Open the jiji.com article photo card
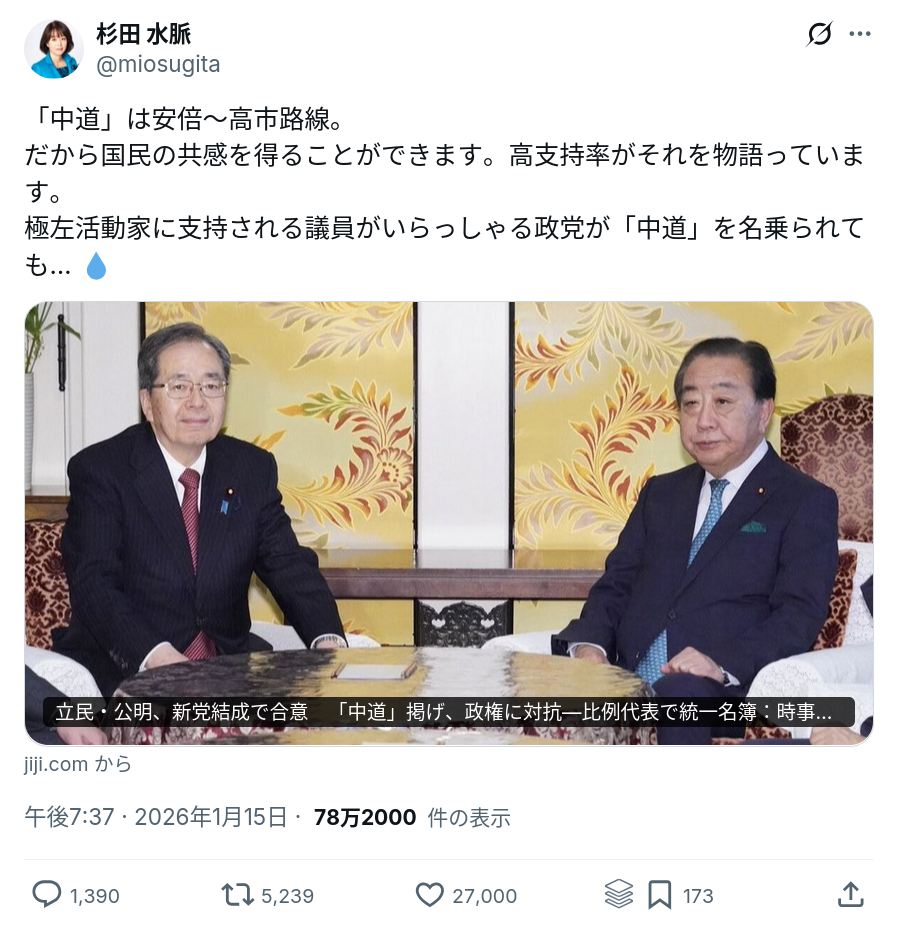Viewport: 898px width, 930px height. point(448,523)
